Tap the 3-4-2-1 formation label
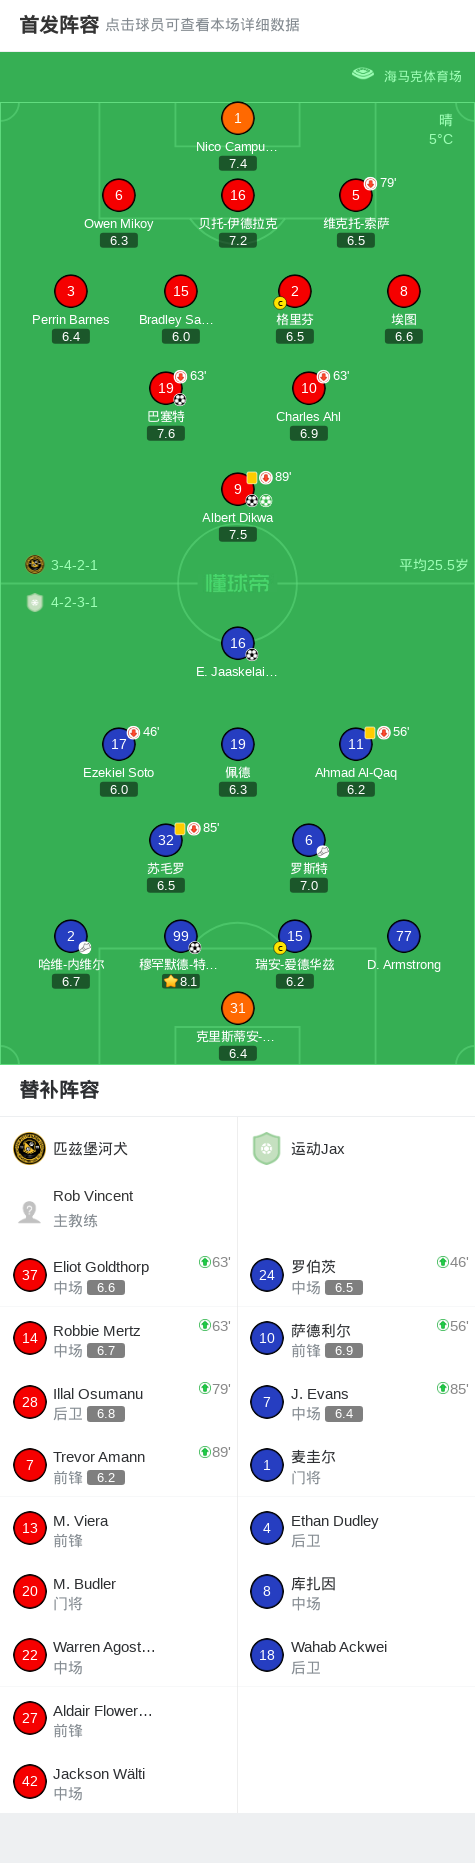The image size is (475, 1863). (x=74, y=565)
